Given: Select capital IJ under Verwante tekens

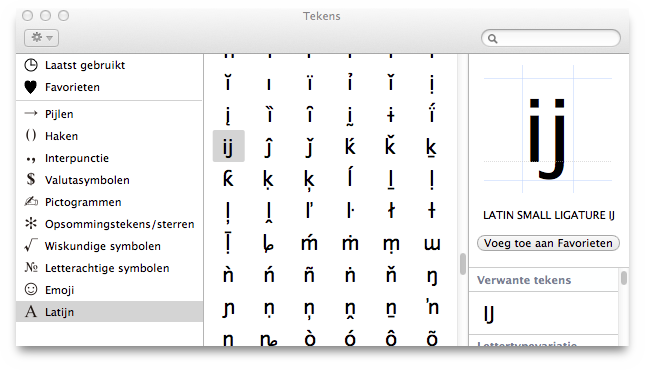Looking at the screenshot, I should click(x=489, y=314).
